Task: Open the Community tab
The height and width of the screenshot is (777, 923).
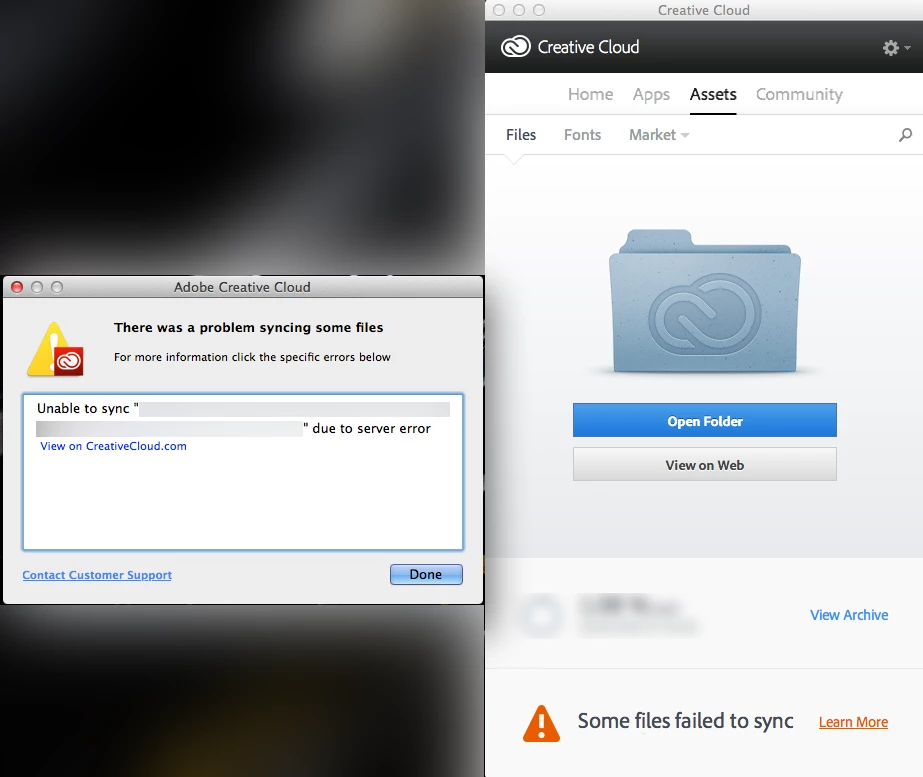Action: click(799, 95)
